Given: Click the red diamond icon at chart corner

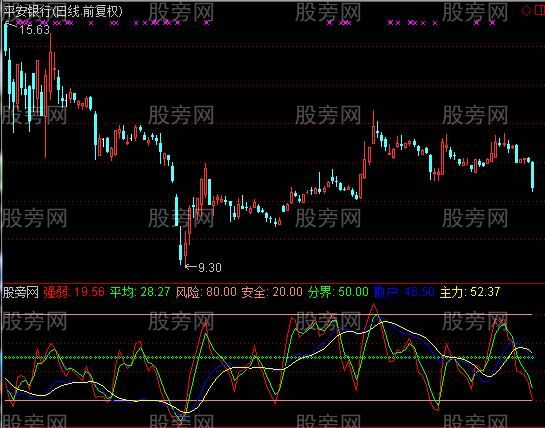Looking at the screenshot, I should (527, 11).
